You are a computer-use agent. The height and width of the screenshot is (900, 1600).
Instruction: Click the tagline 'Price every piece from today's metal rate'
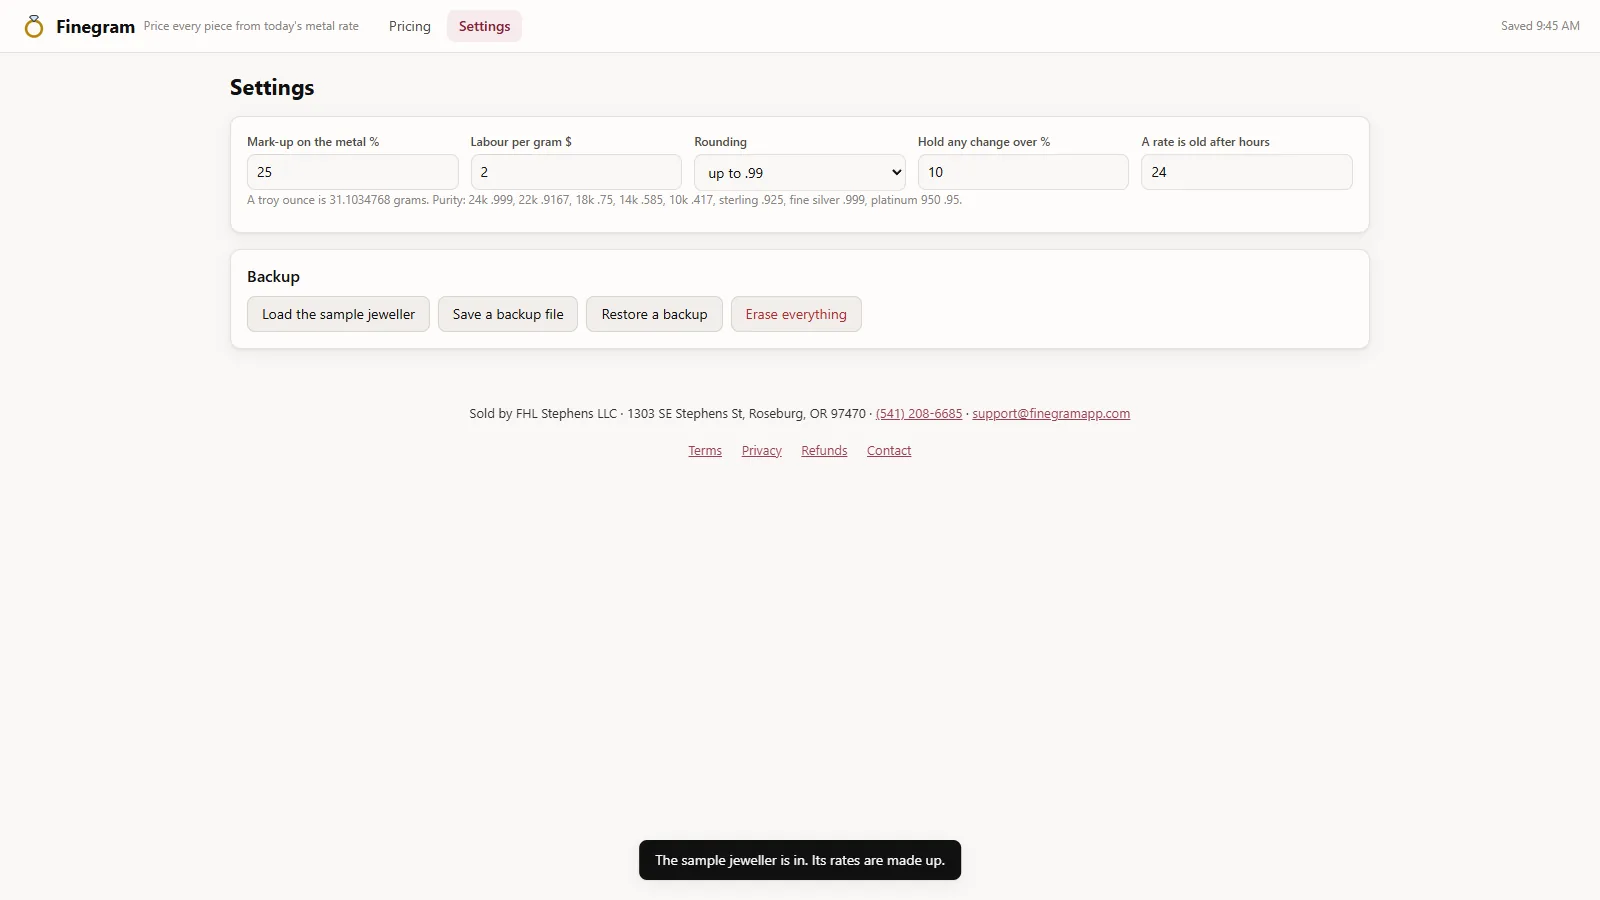pyautogui.click(x=251, y=26)
